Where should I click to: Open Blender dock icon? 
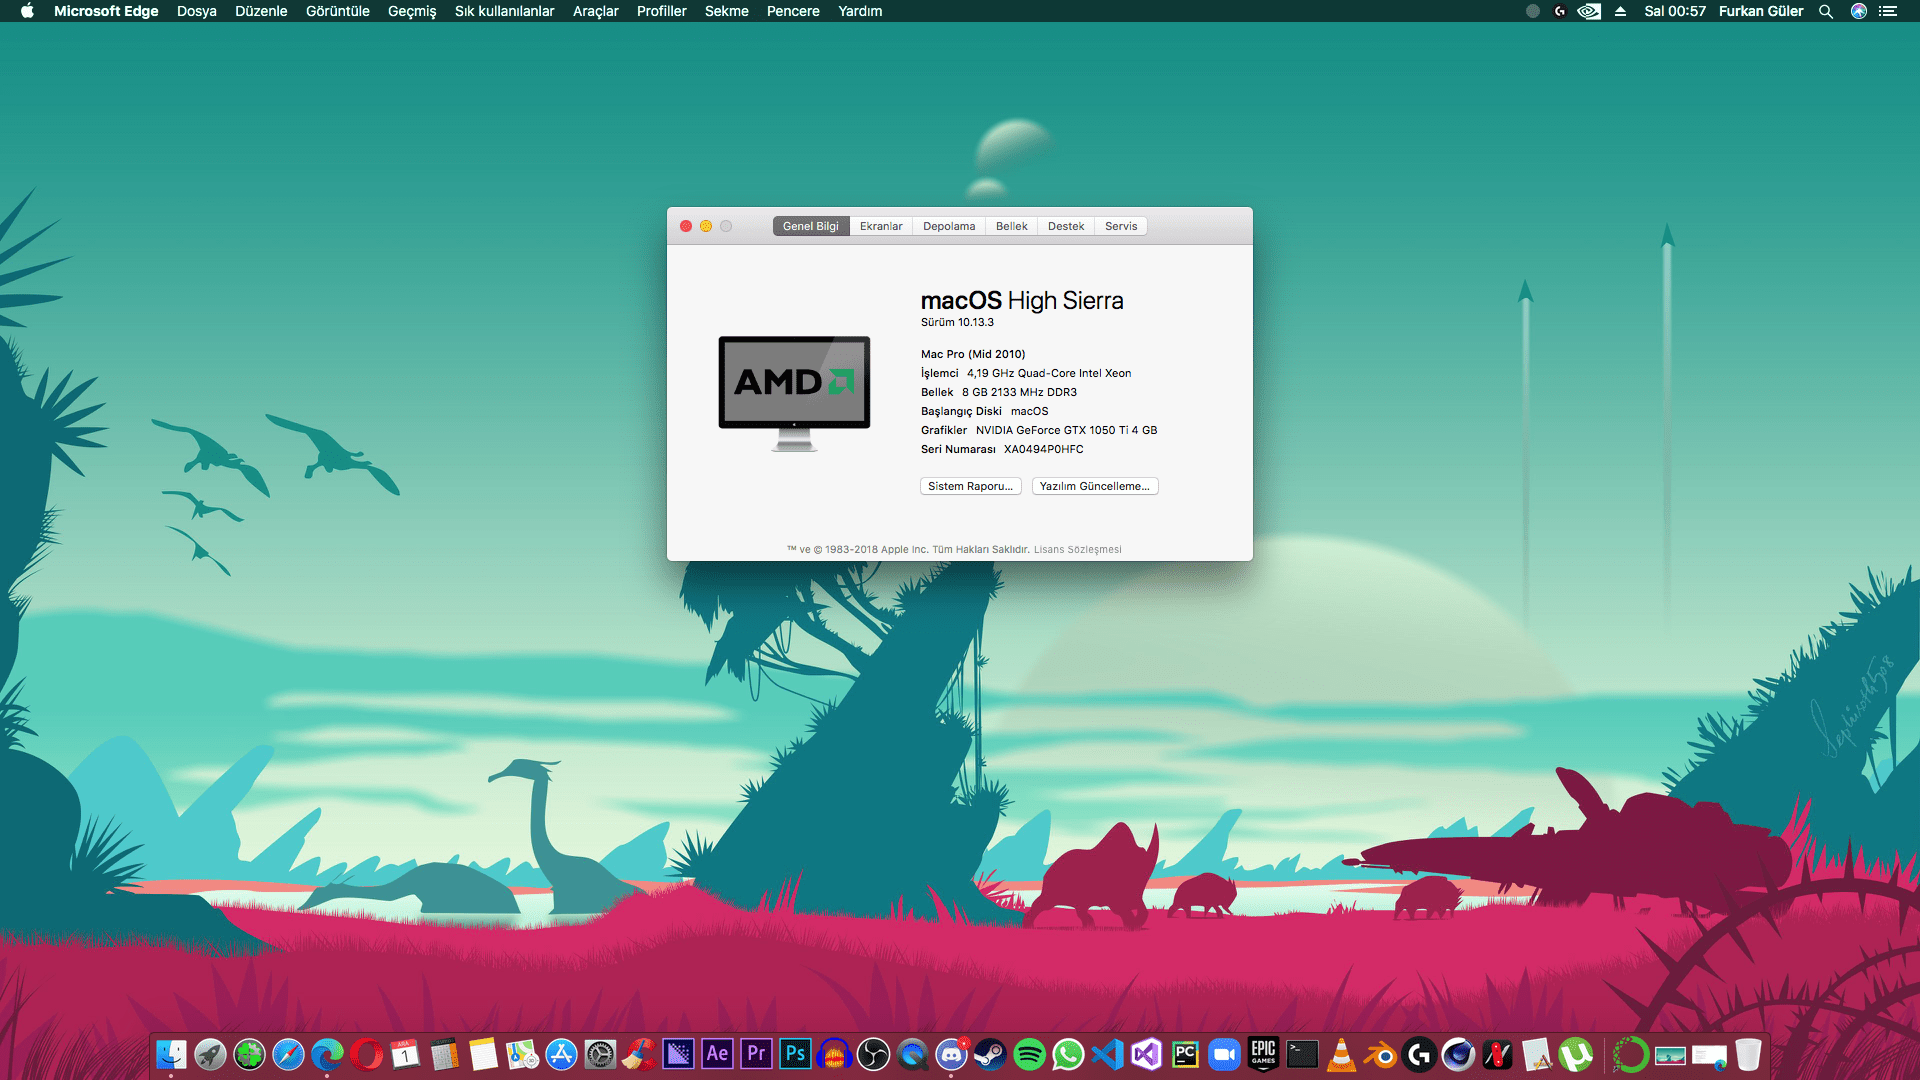(1381, 1054)
